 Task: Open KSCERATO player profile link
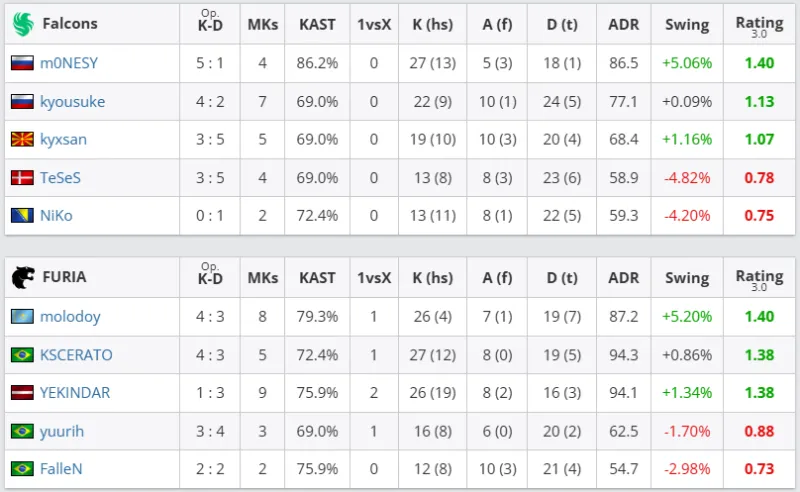[76, 354]
